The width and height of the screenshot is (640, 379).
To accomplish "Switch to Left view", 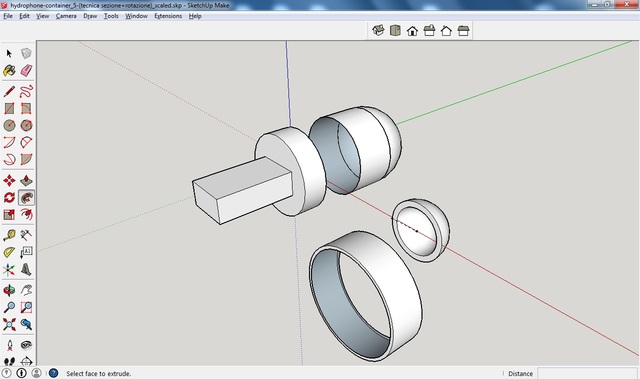I will click(x=463, y=31).
